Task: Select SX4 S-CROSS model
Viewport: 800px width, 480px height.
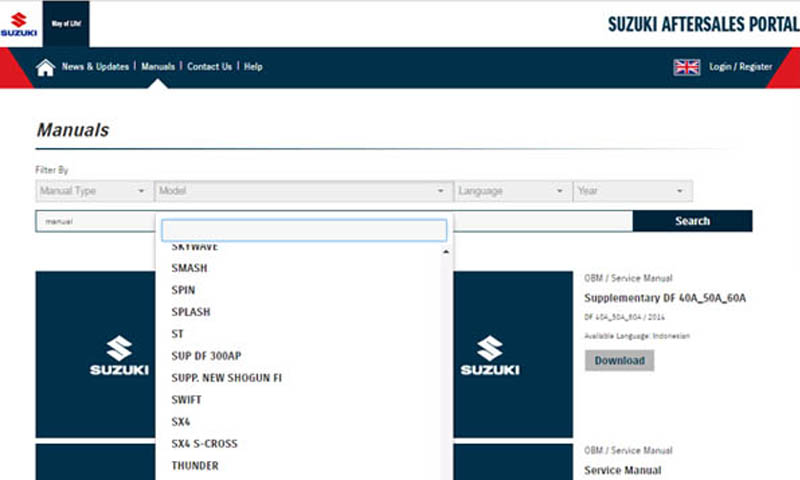Action: 204,444
